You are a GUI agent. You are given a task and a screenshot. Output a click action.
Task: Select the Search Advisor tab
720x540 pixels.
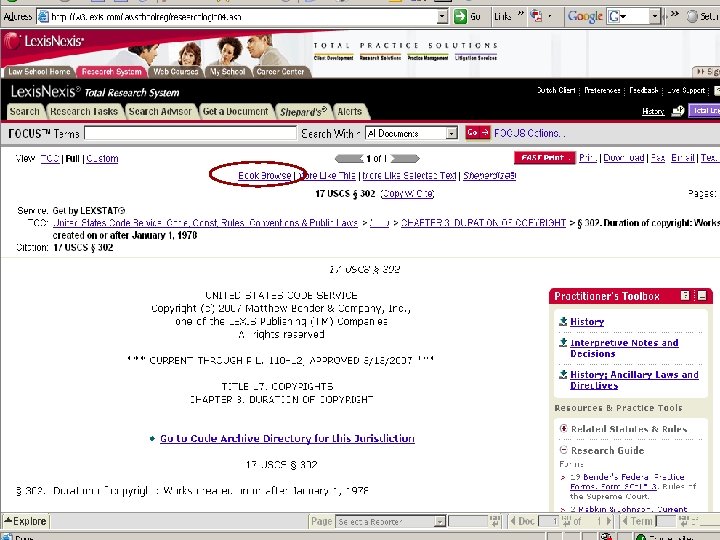[160, 112]
